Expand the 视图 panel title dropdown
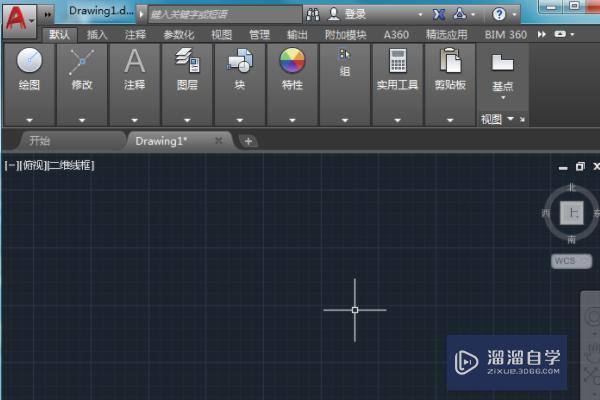This screenshot has width=600, height=400. (x=510, y=119)
